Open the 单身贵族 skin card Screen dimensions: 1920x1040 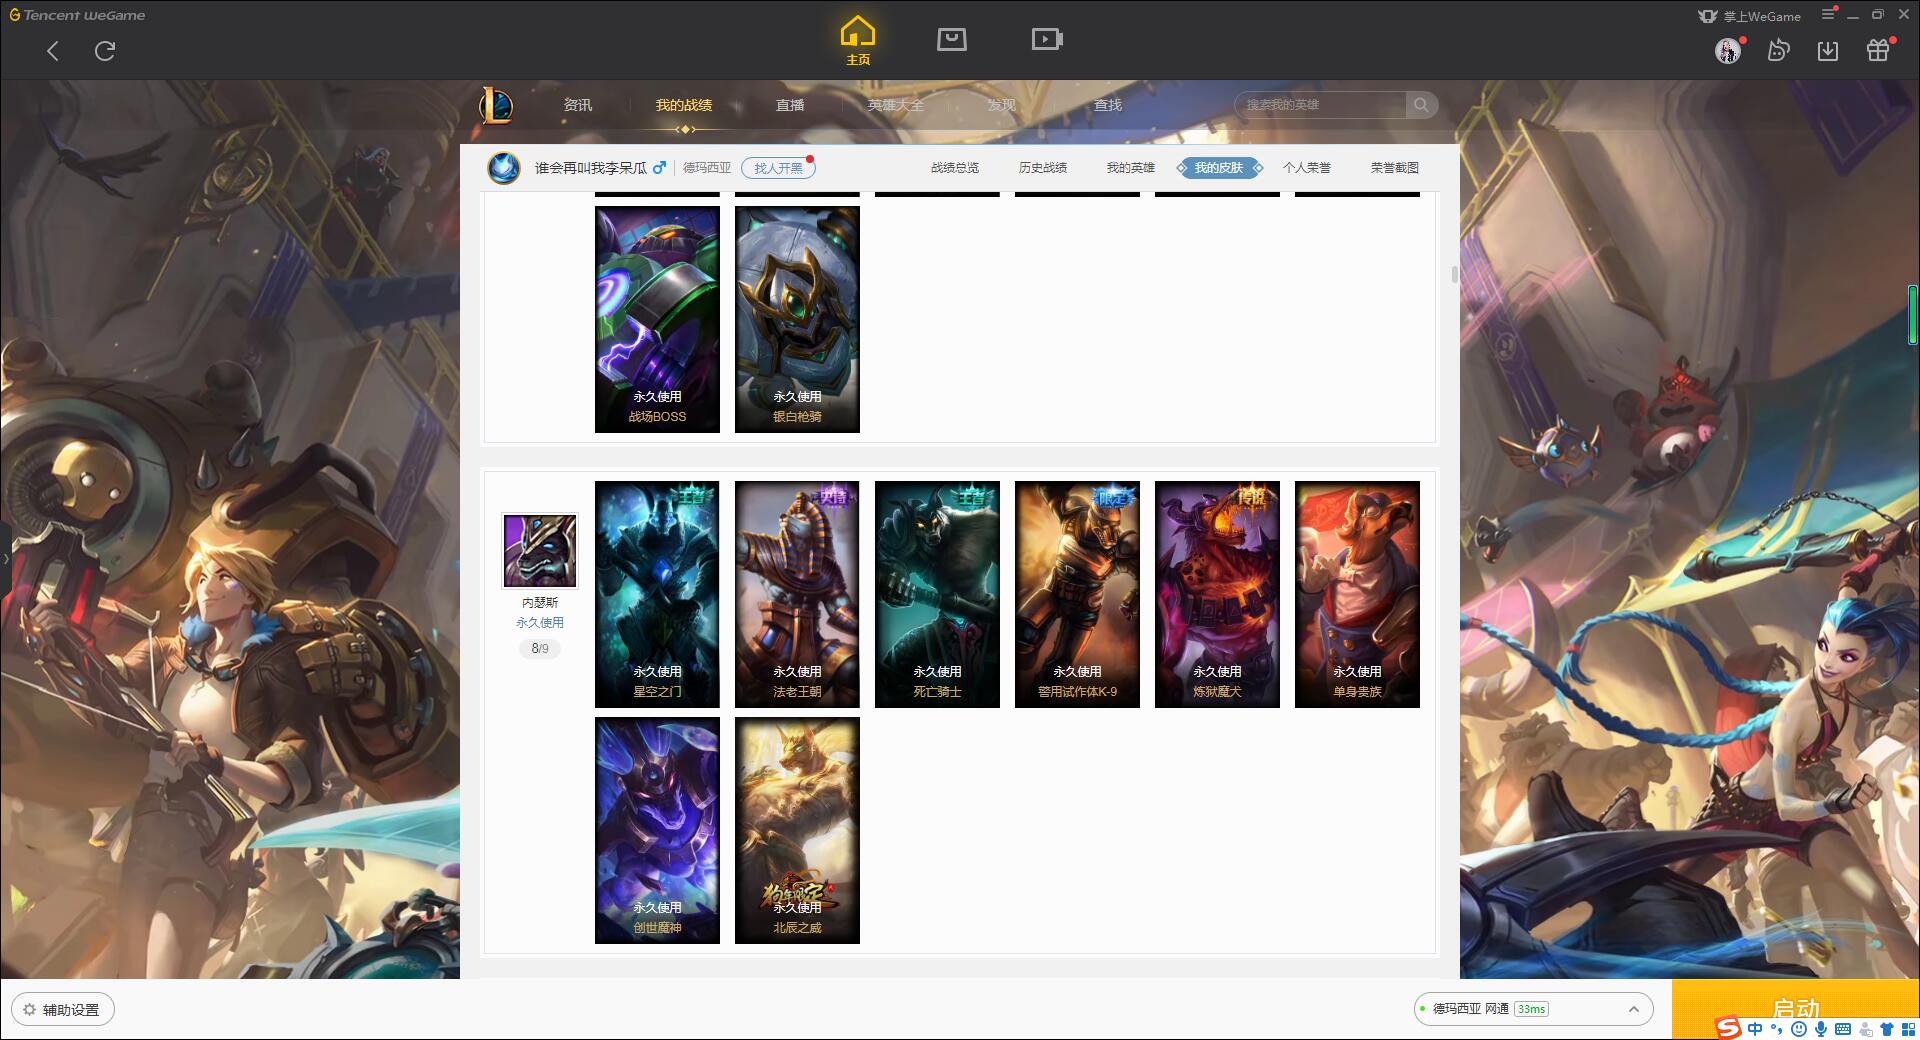coord(1357,595)
